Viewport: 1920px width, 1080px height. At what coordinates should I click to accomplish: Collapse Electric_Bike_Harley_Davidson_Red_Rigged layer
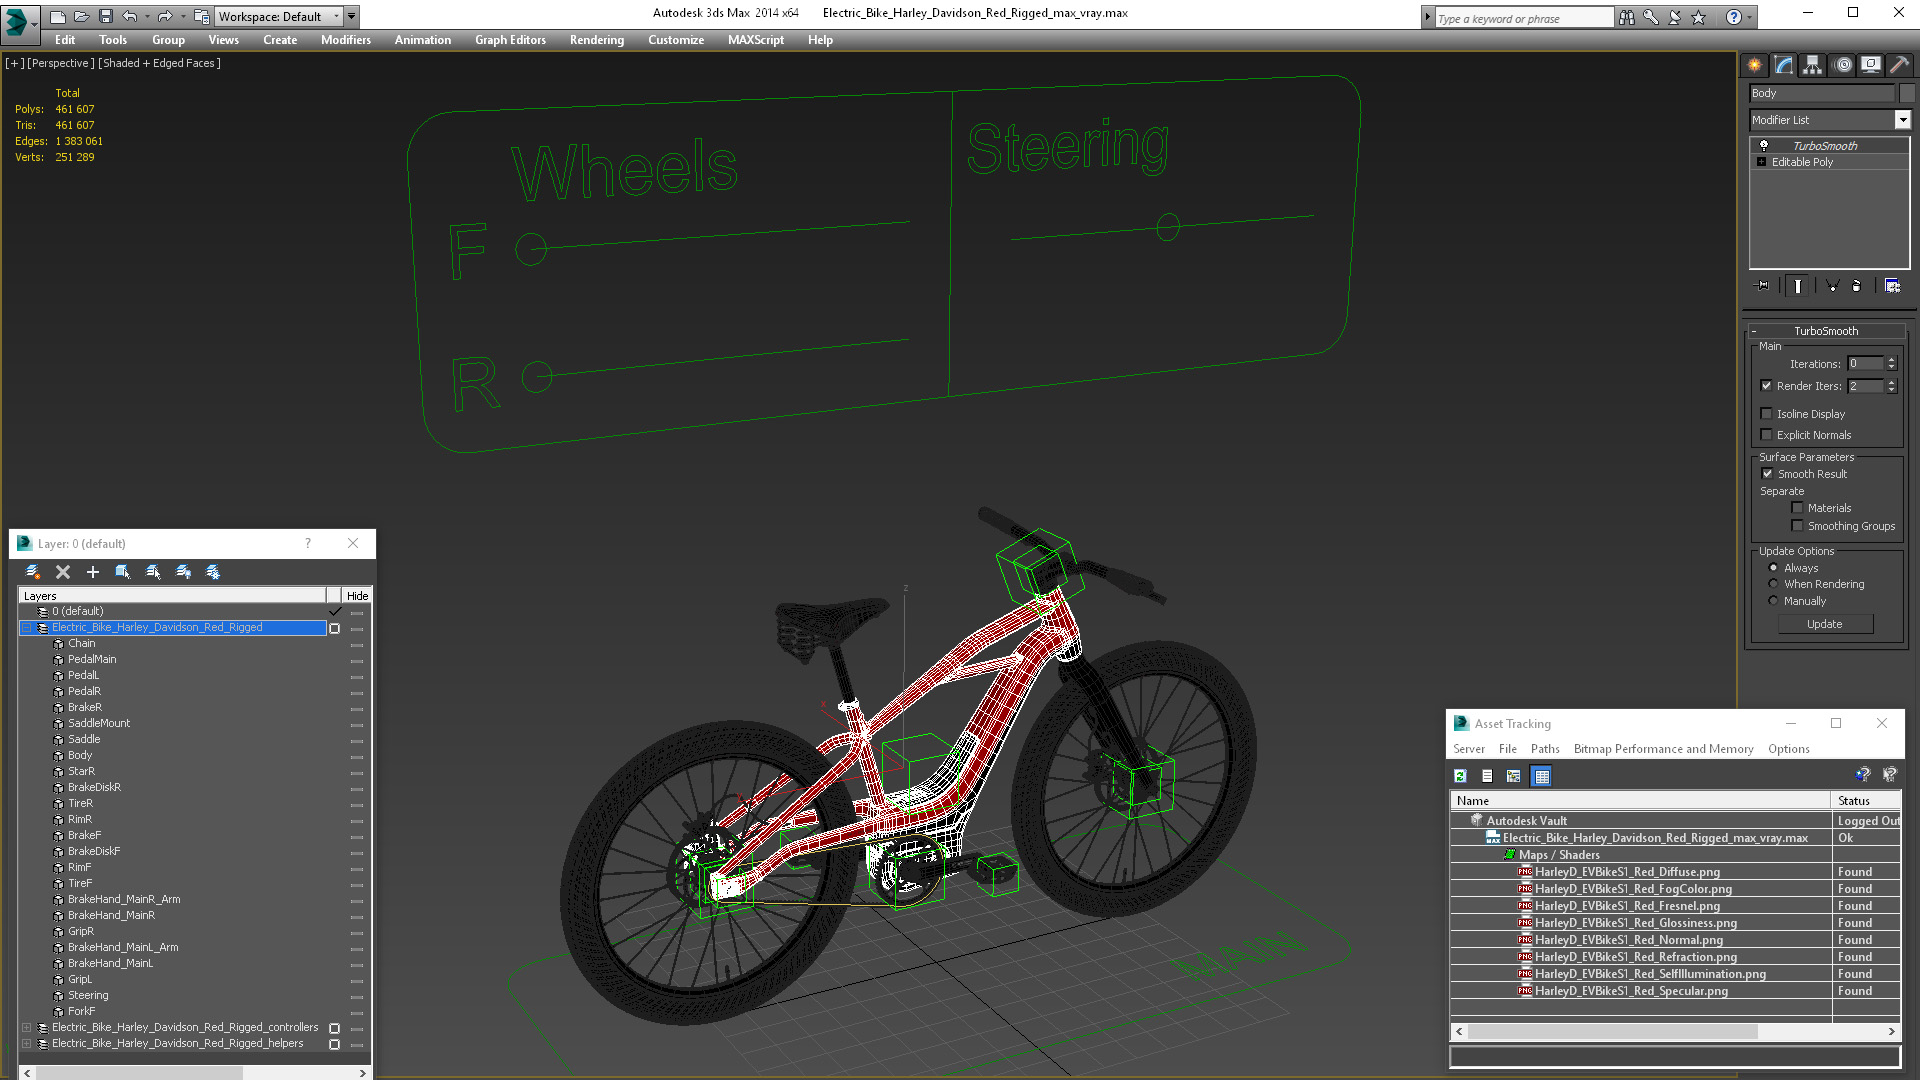pyautogui.click(x=27, y=628)
